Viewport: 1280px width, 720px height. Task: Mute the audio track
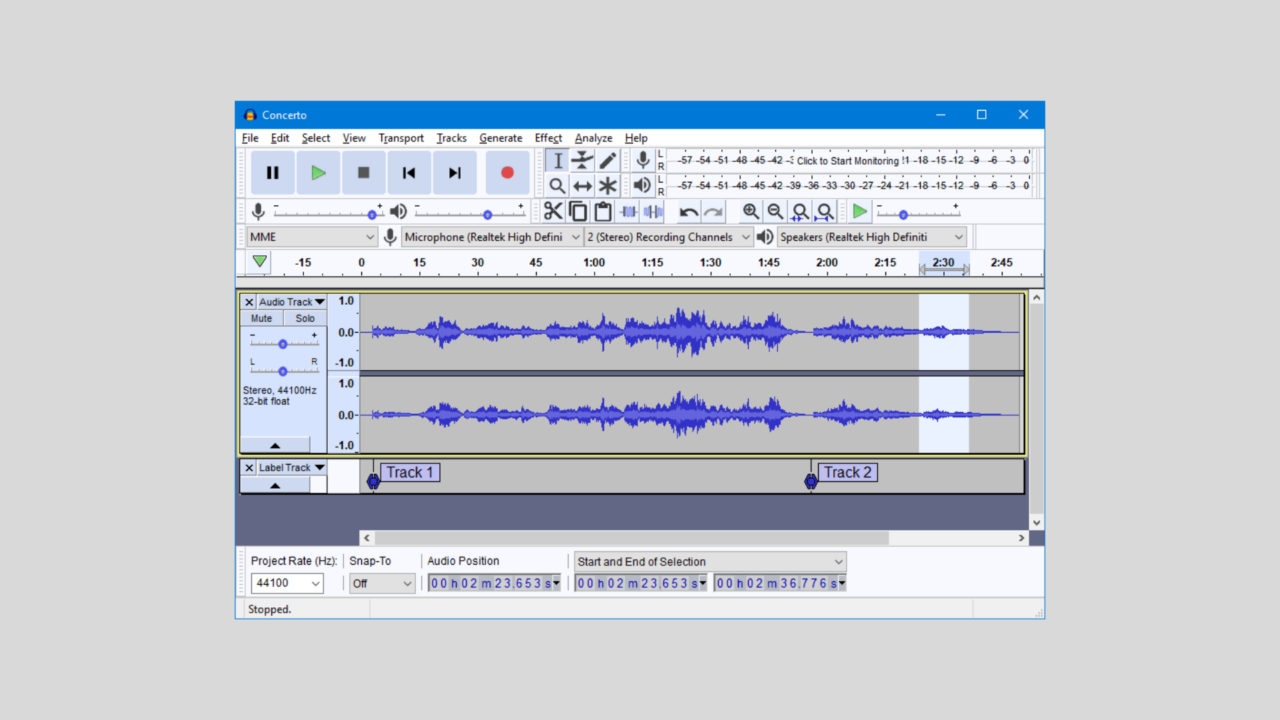[261, 317]
